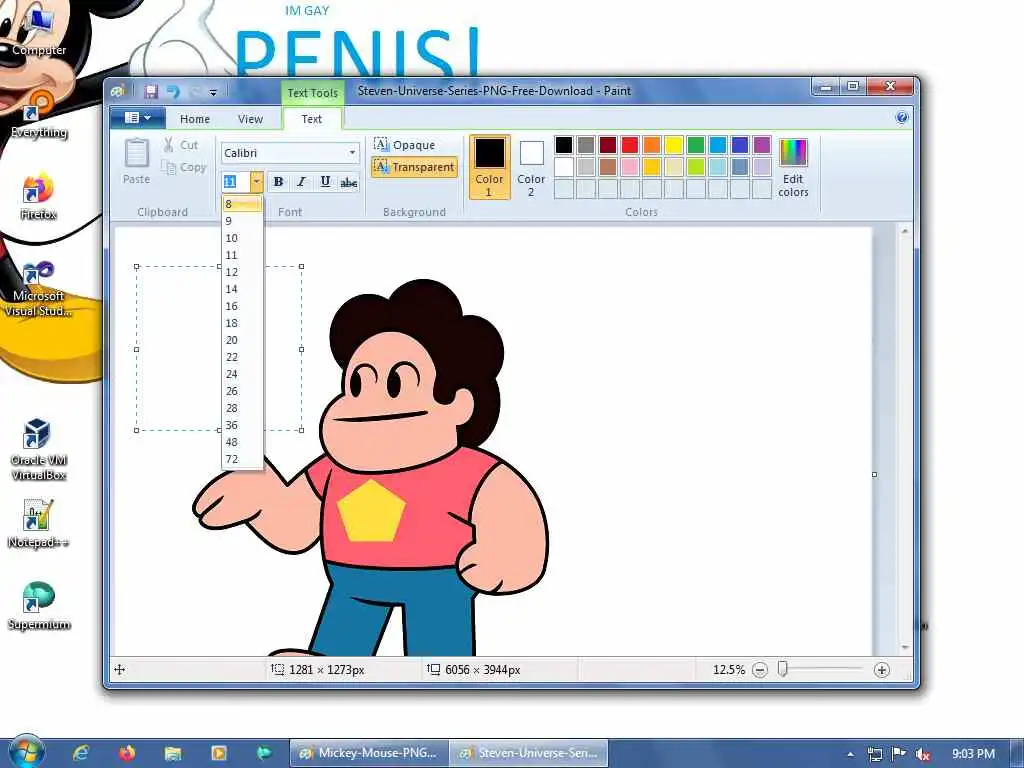Click the Cut button

(x=181, y=145)
